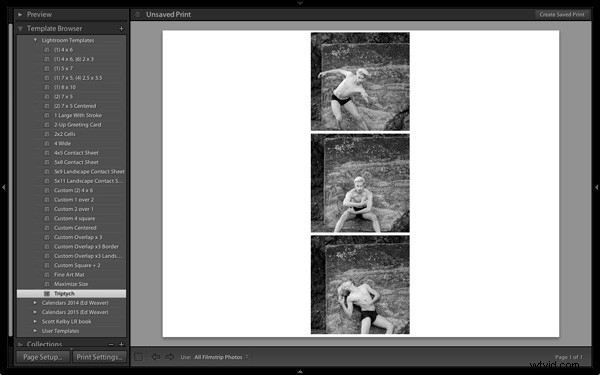Click the Unsaved Print title text
This screenshot has width=600, height=375.
[168, 15]
